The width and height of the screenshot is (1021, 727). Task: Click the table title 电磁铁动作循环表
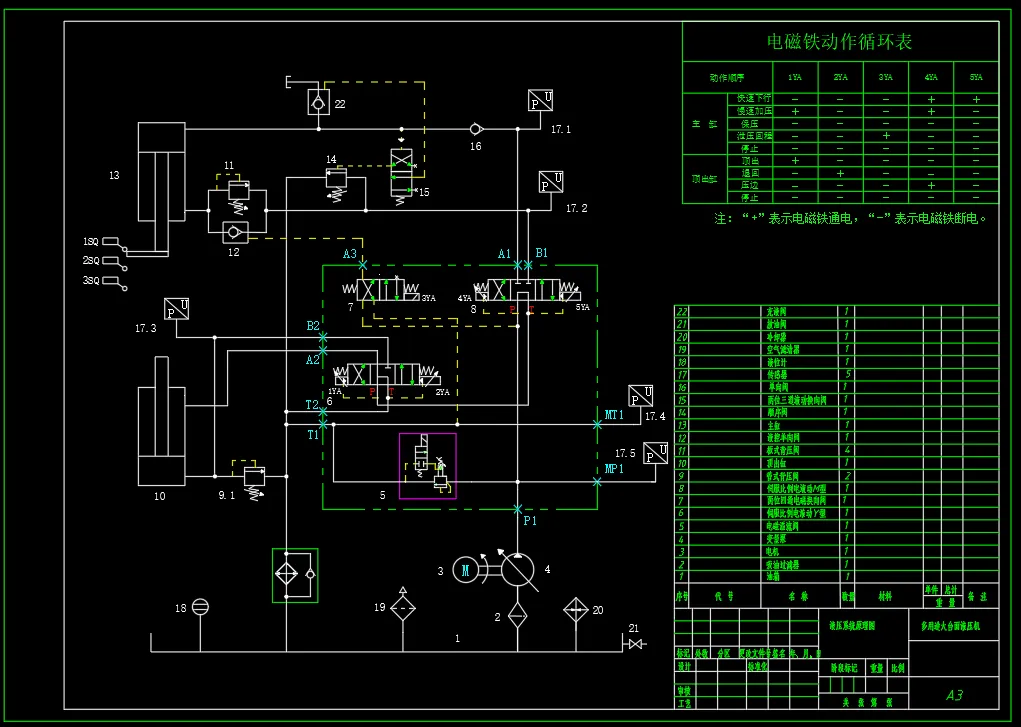pos(840,42)
